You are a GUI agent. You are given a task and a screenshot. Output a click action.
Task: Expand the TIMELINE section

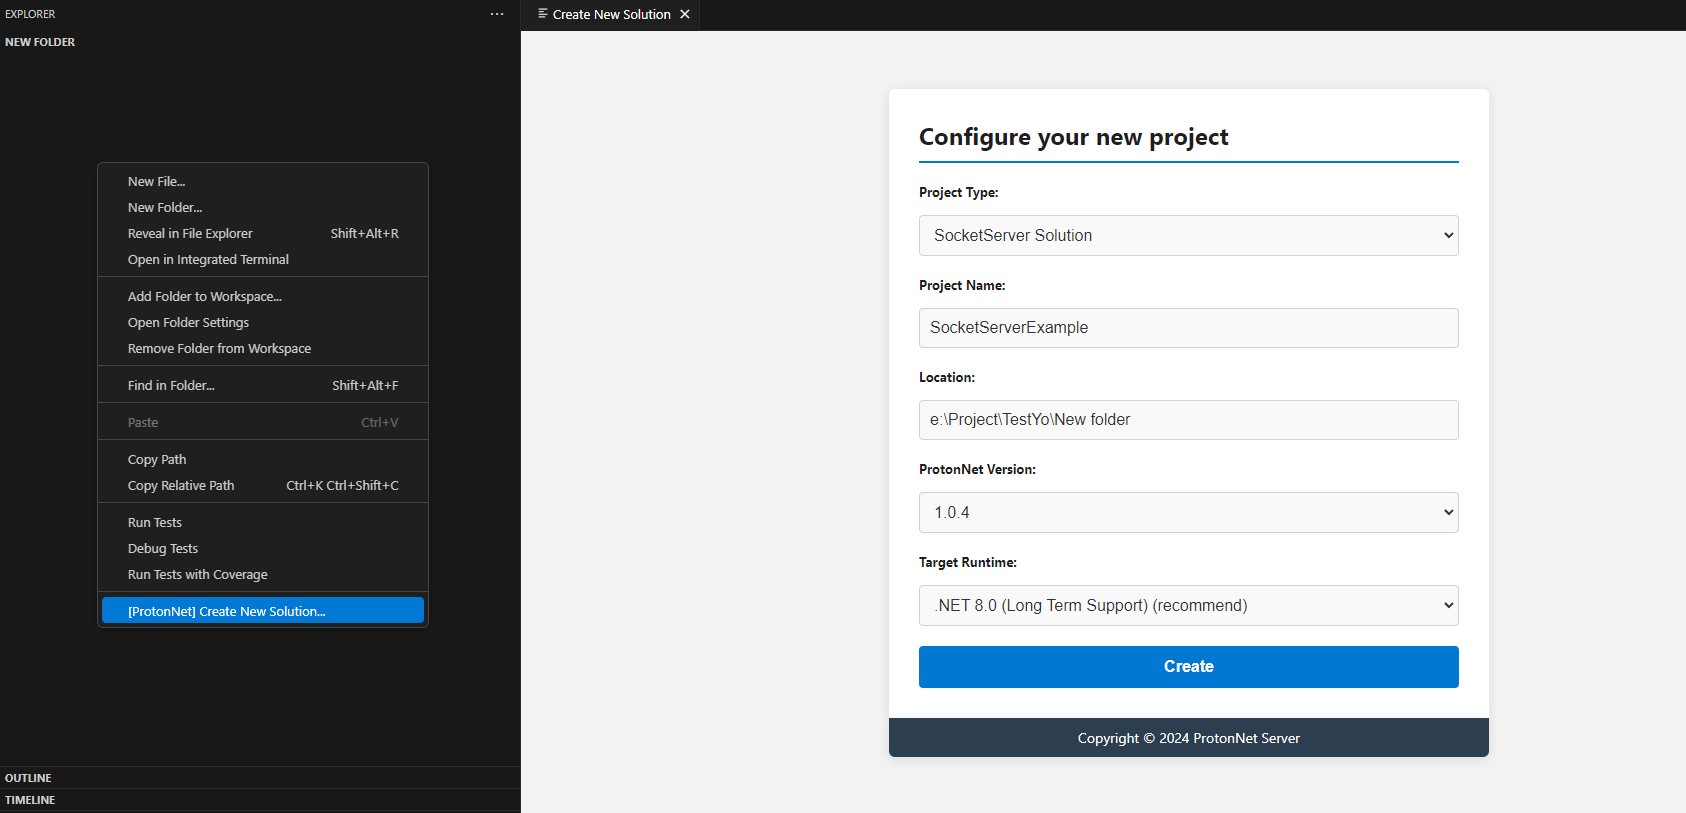point(260,800)
